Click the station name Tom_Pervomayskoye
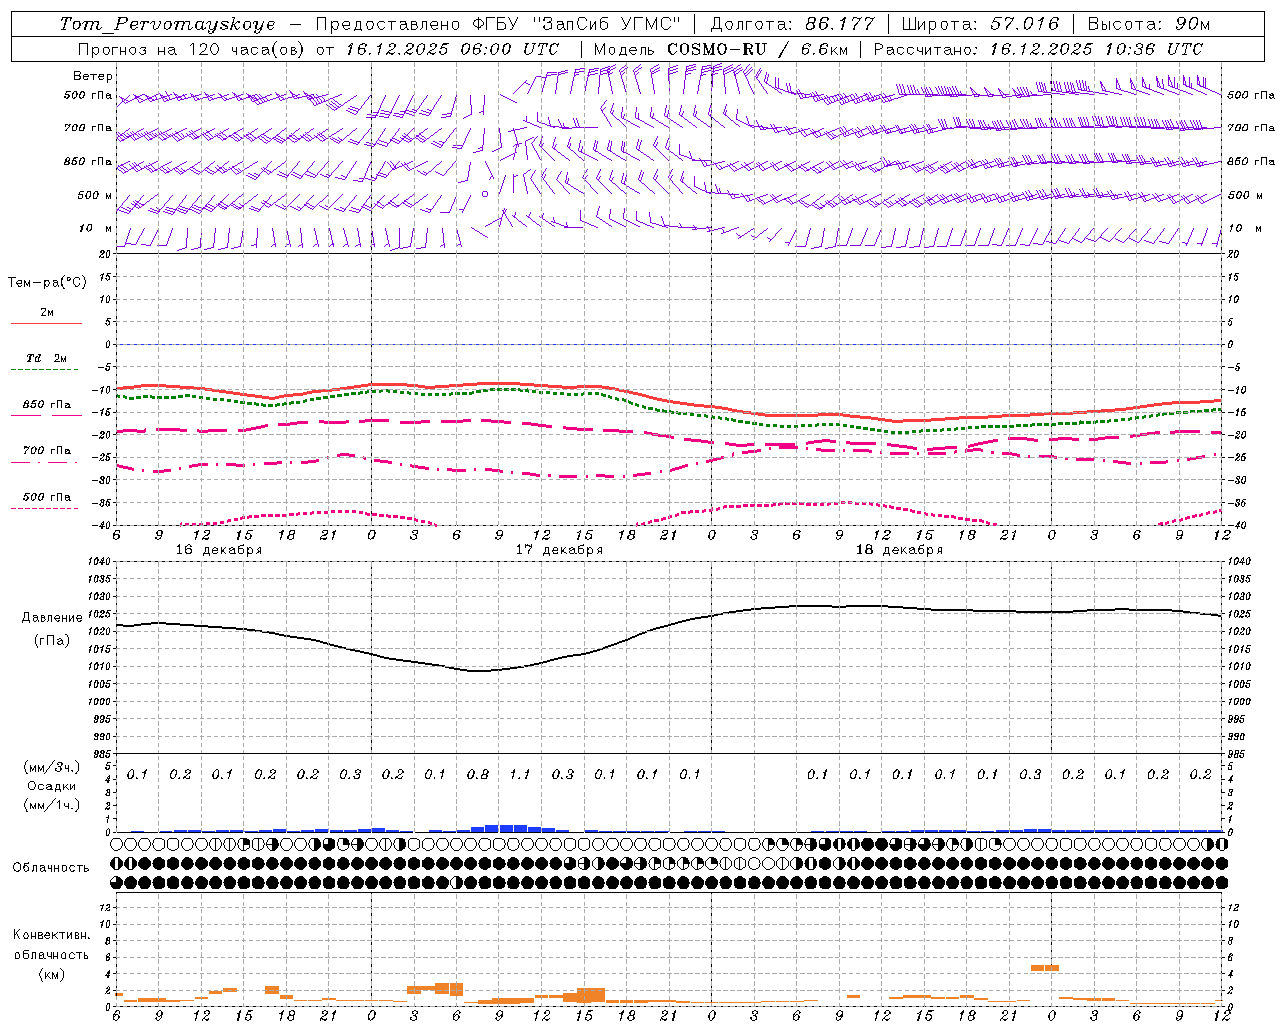The height and width of the screenshot is (1024, 1280). pyautogui.click(x=167, y=24)
